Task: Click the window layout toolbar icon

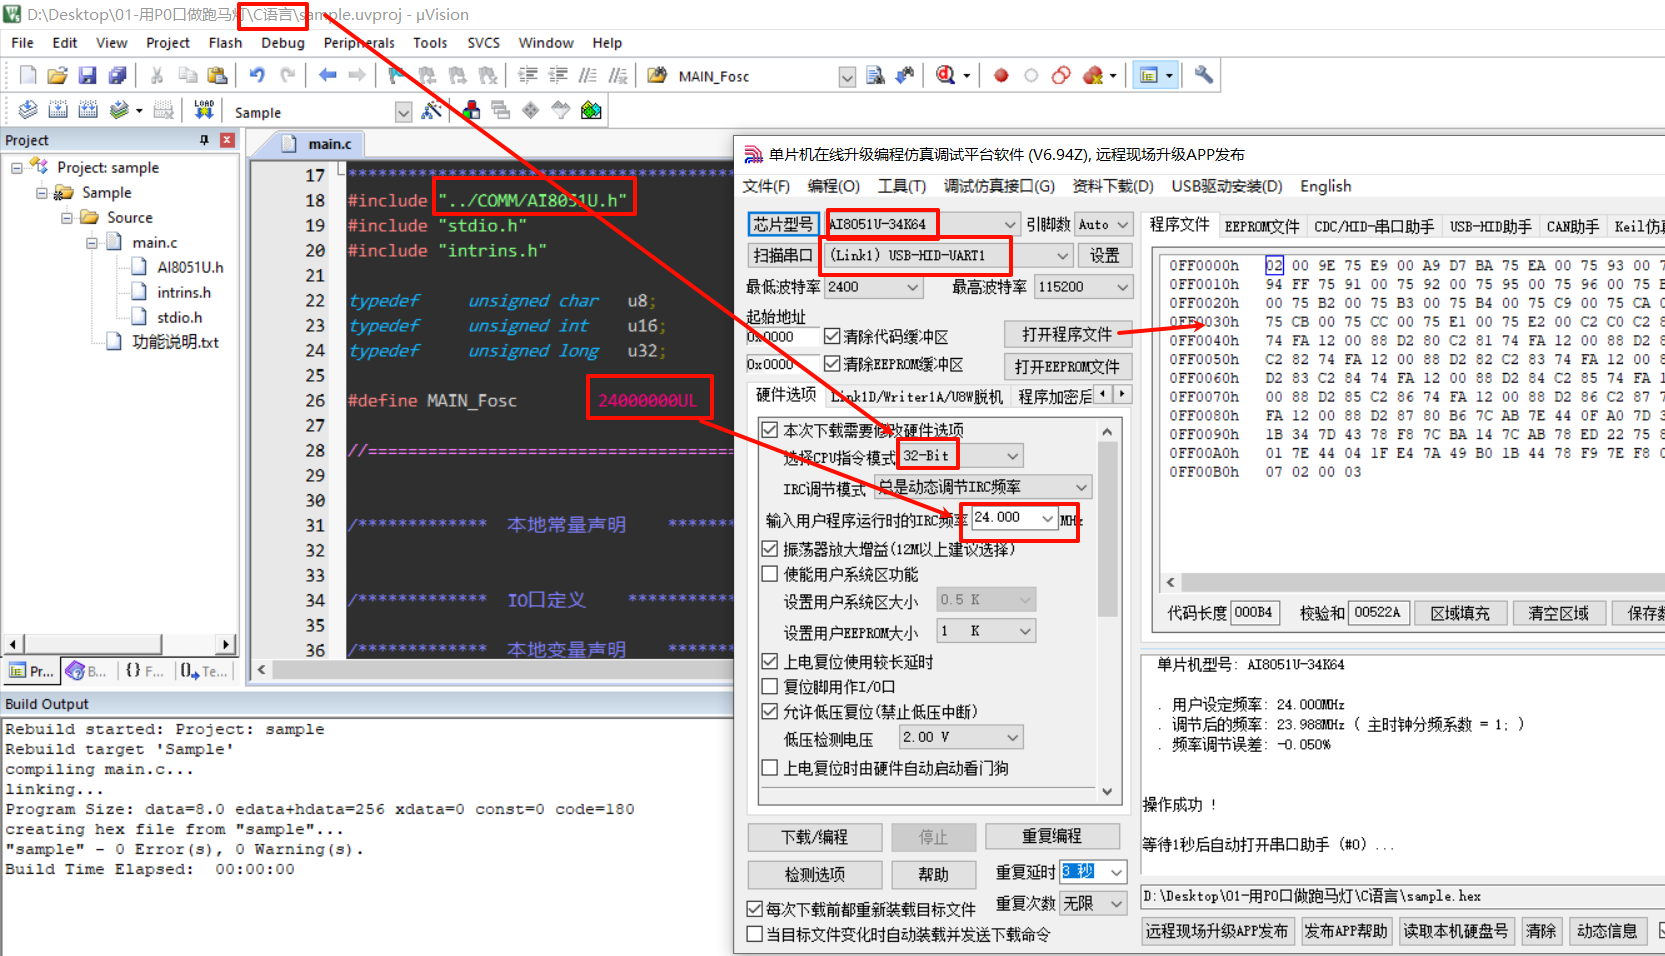Action: coord(1150,75)
